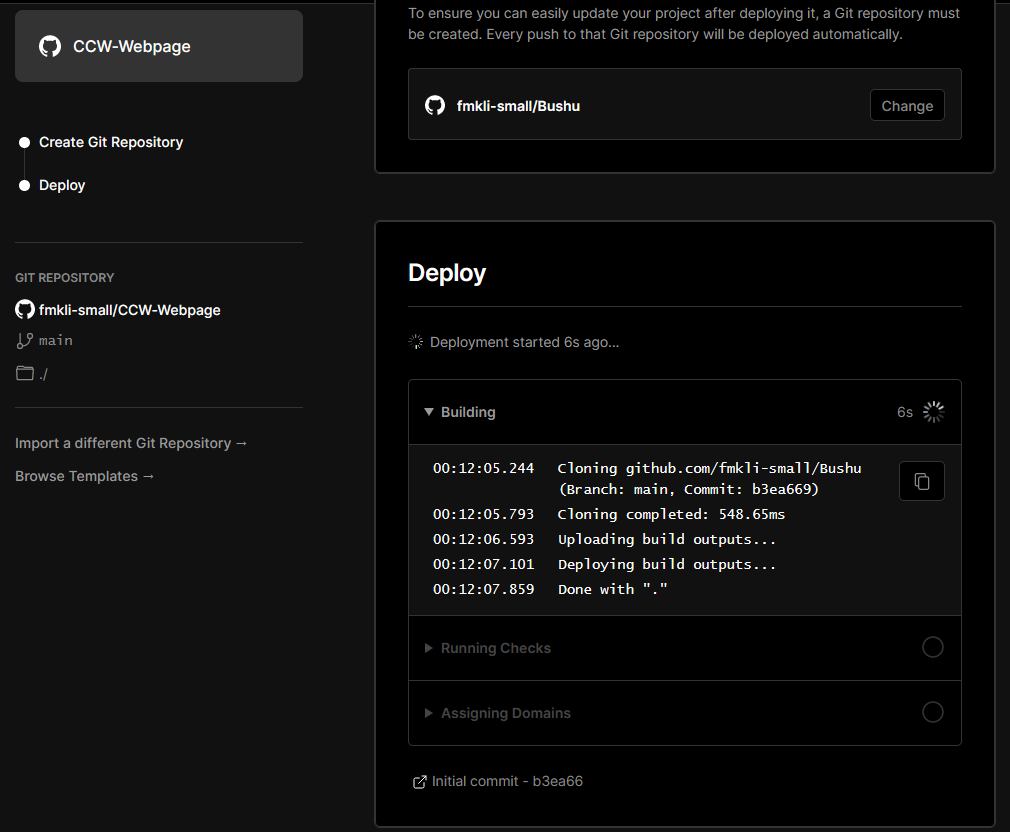
Task: Click the GitHub icon beside CCW-Webpage title
Action: 50,46
